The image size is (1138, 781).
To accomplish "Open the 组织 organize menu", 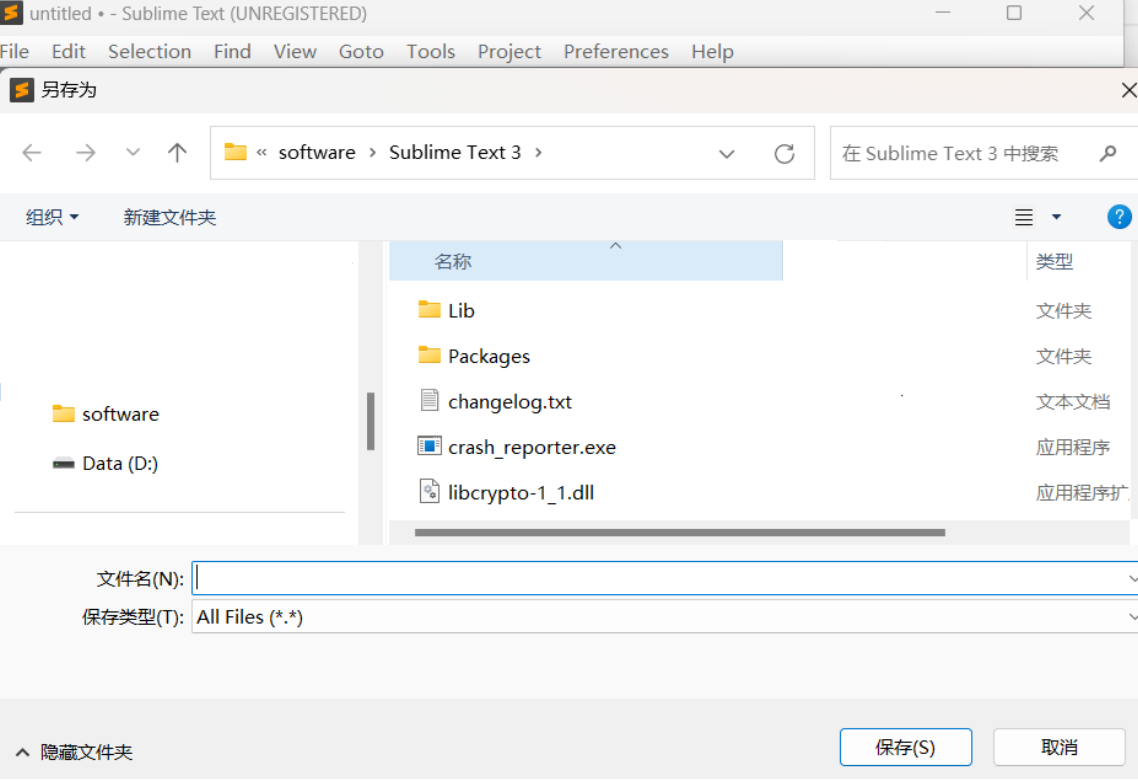I will click(52, 217).
